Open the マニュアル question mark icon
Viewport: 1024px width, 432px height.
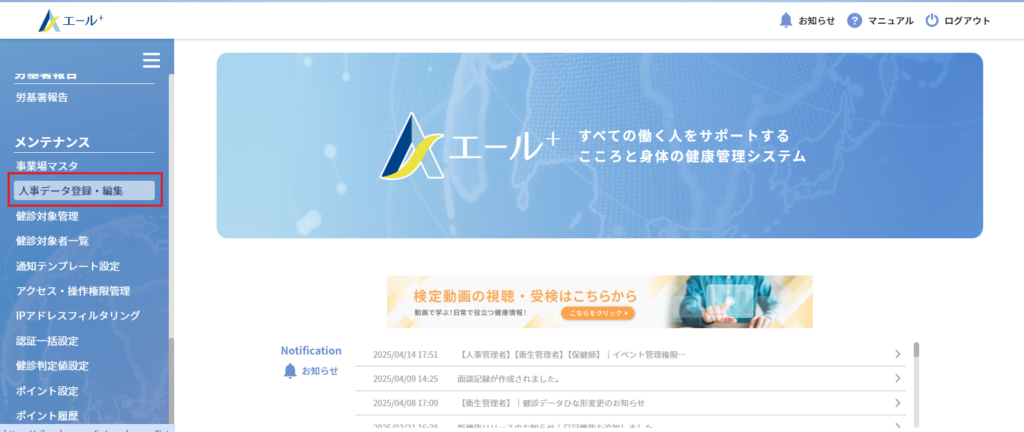coord(854,21)
